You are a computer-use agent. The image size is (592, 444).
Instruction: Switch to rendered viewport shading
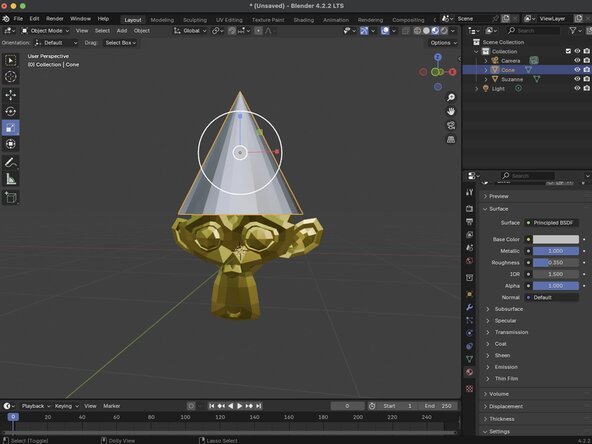(444, 31)
